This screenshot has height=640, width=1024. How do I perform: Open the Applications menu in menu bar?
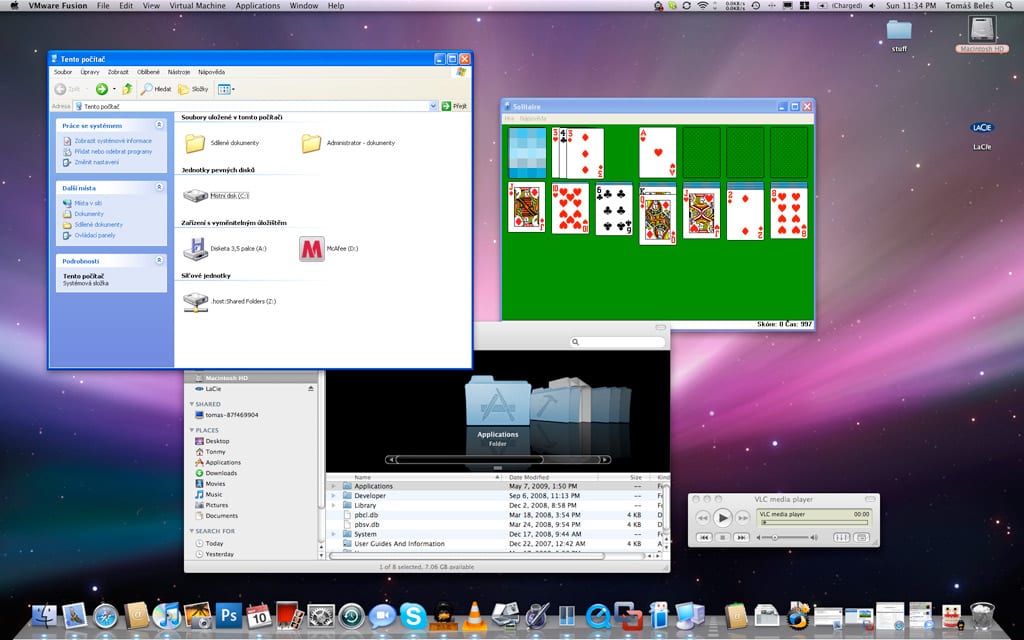click(257, 5)
